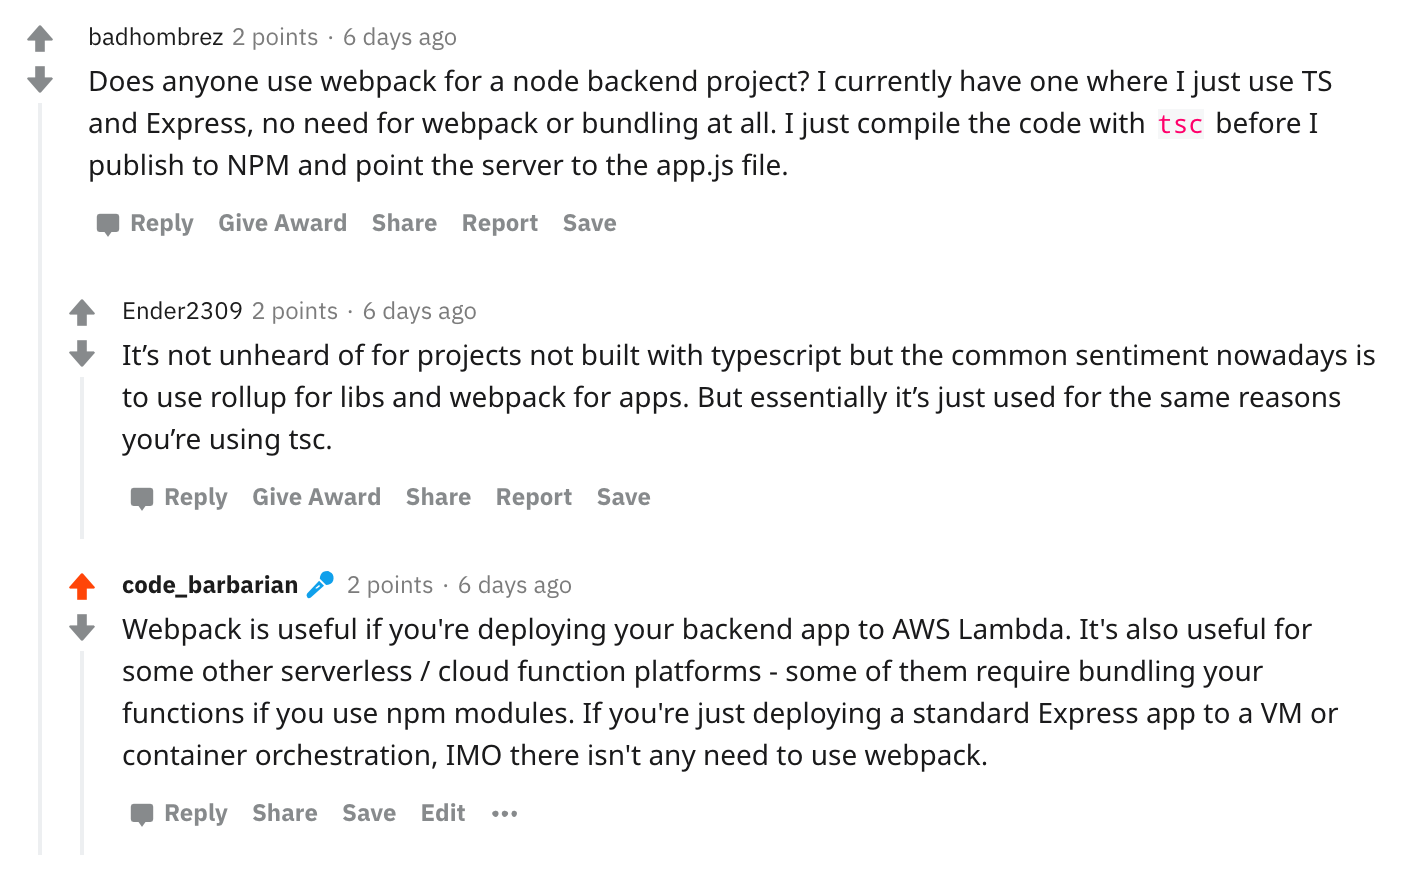Save code_barbarian's comment

[368, 813]
